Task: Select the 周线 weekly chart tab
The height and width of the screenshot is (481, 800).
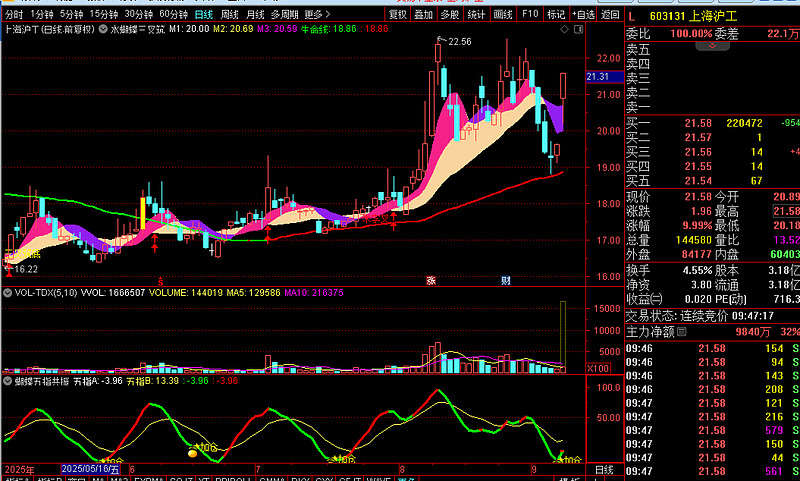Action: (229, 15)
